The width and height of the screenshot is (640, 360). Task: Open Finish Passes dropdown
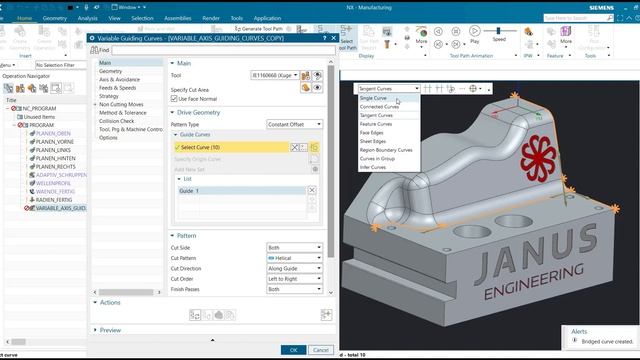tap(294, 289)
